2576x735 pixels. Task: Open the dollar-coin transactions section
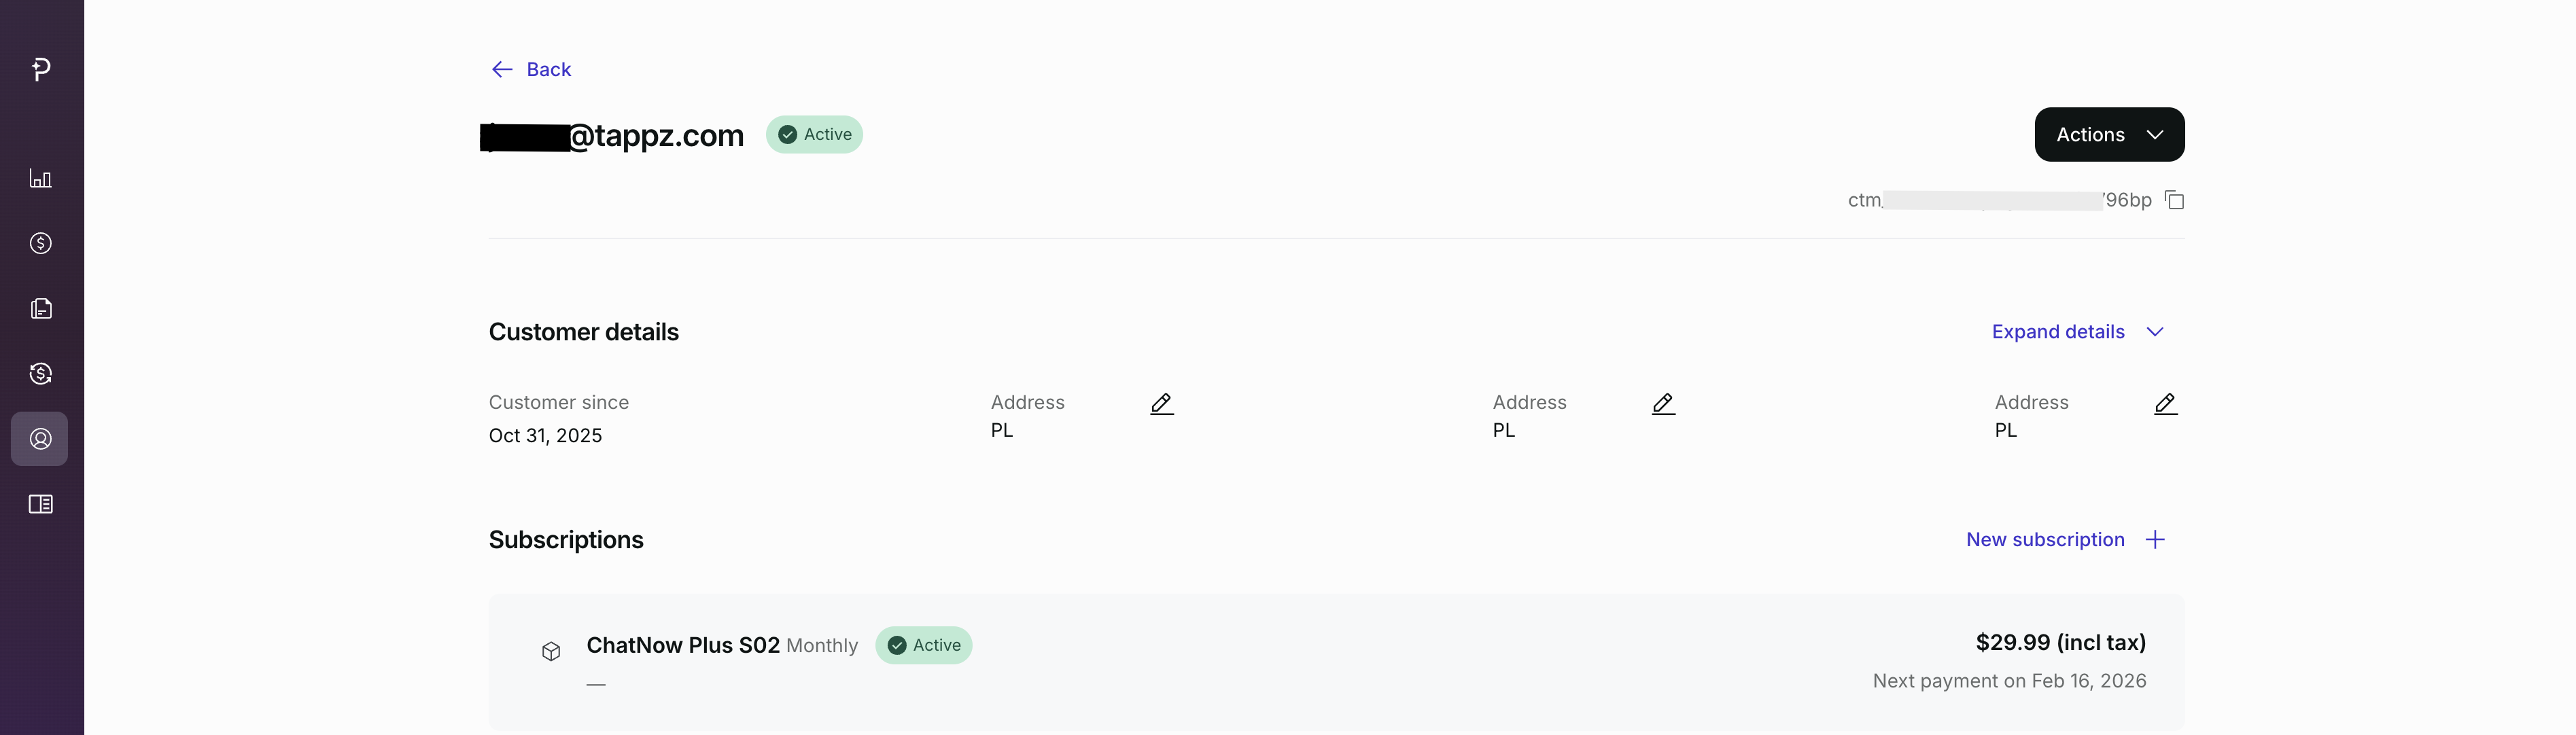tap(41, 243)
